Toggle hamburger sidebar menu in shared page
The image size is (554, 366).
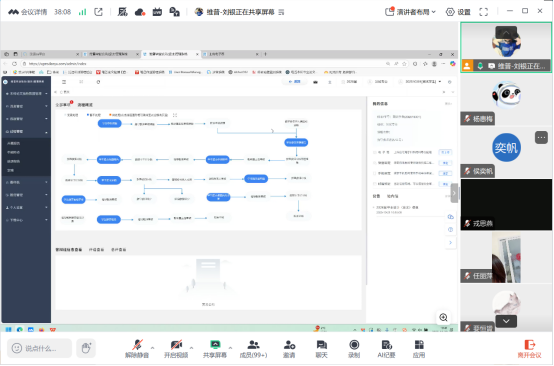64,82
